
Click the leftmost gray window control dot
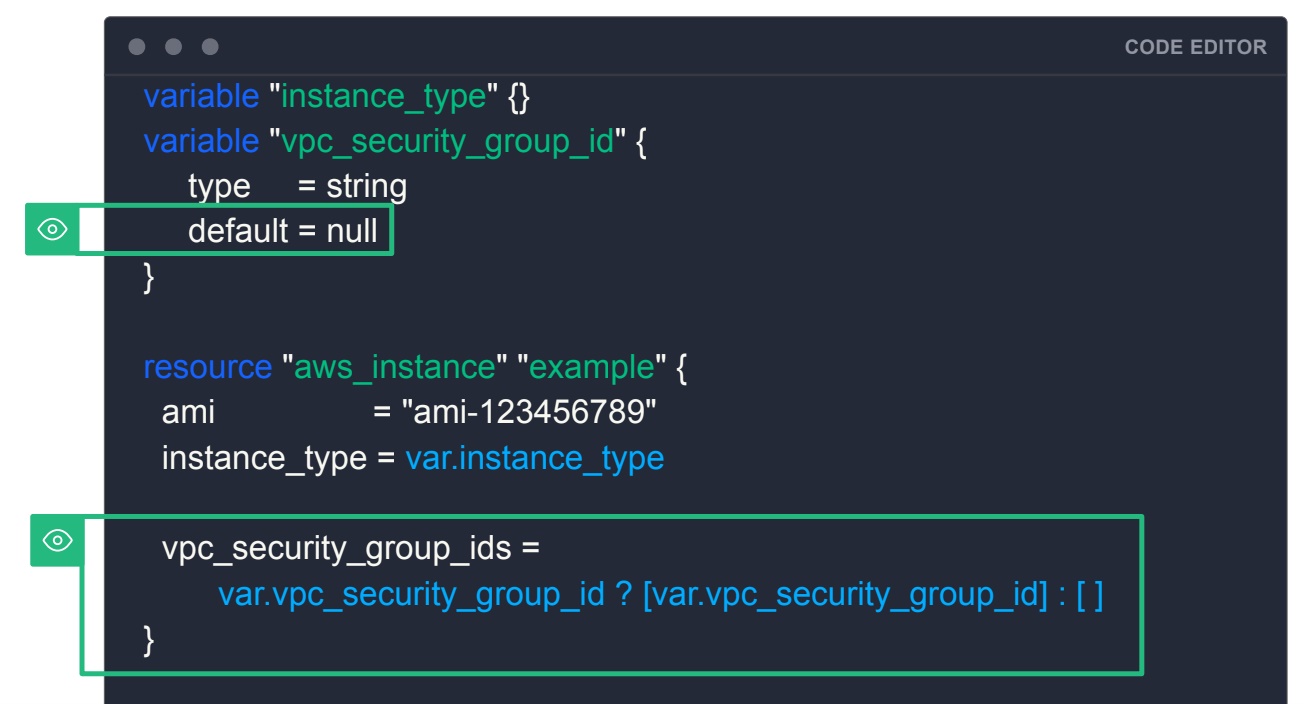coord(137,47)
